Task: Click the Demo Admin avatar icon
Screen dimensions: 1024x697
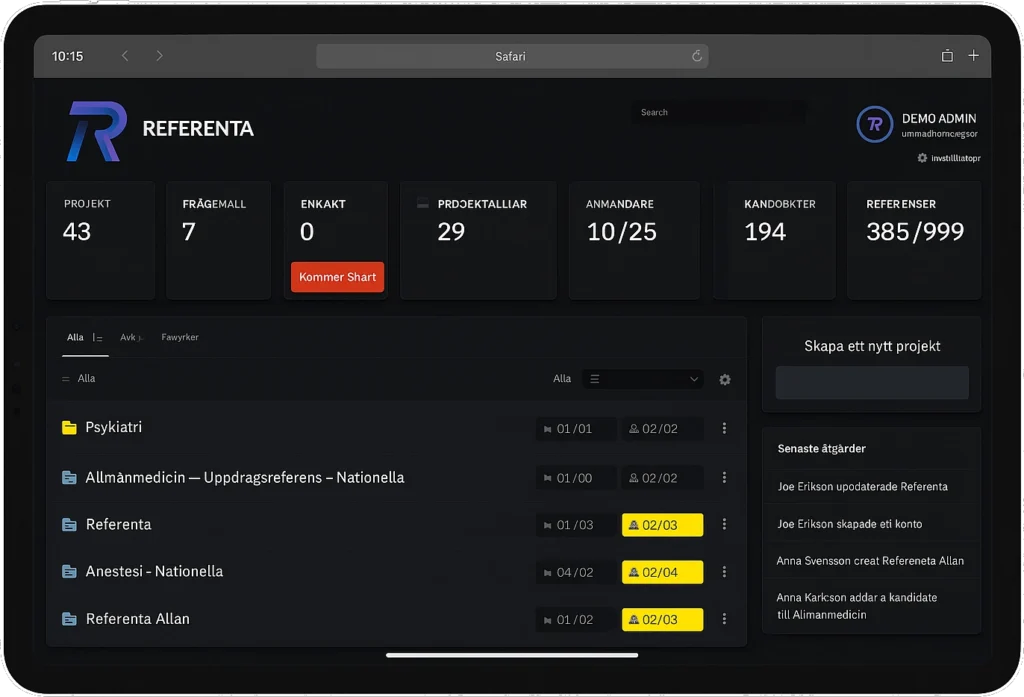Action: [874, 124]
